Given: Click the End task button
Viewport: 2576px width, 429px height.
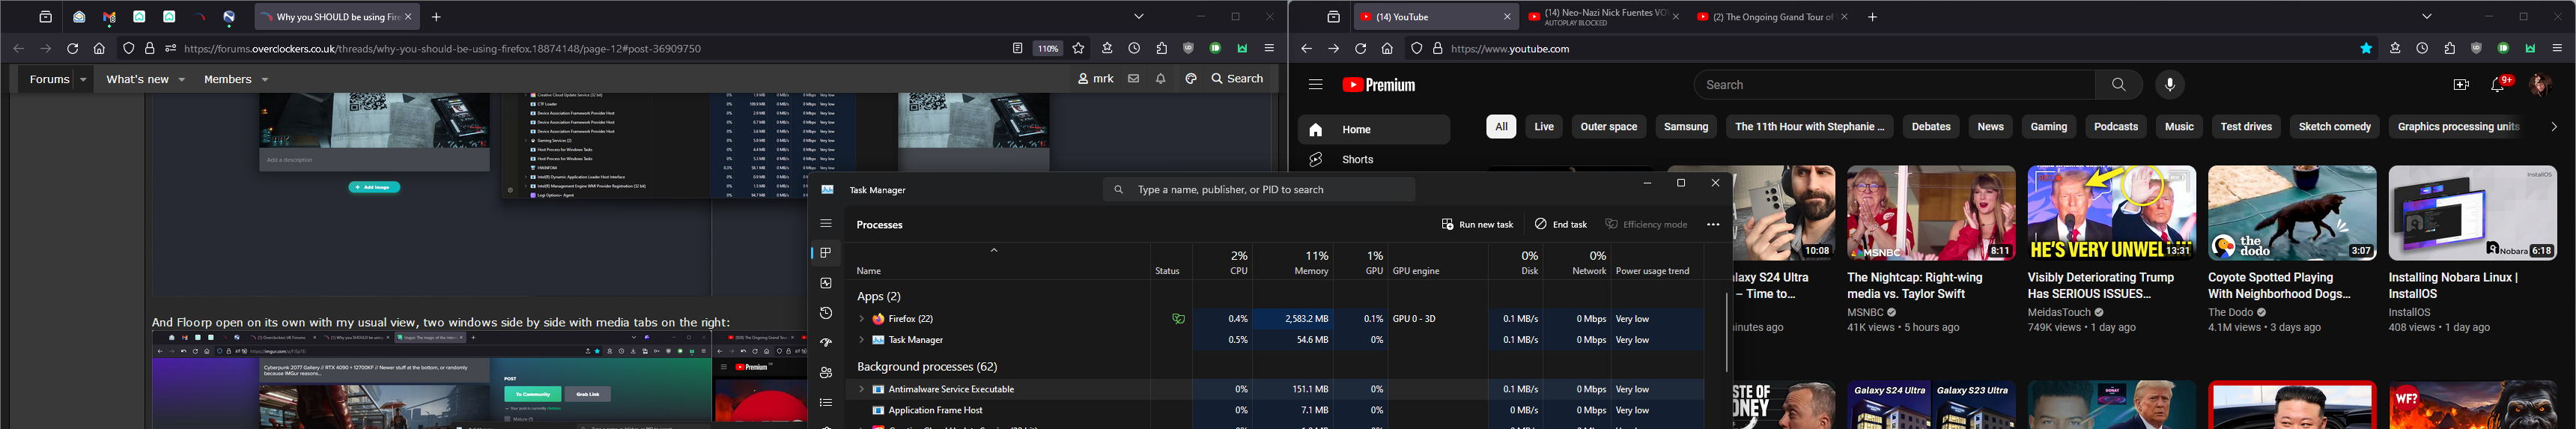Looking at the screenshot, I should click(1561, 225).
